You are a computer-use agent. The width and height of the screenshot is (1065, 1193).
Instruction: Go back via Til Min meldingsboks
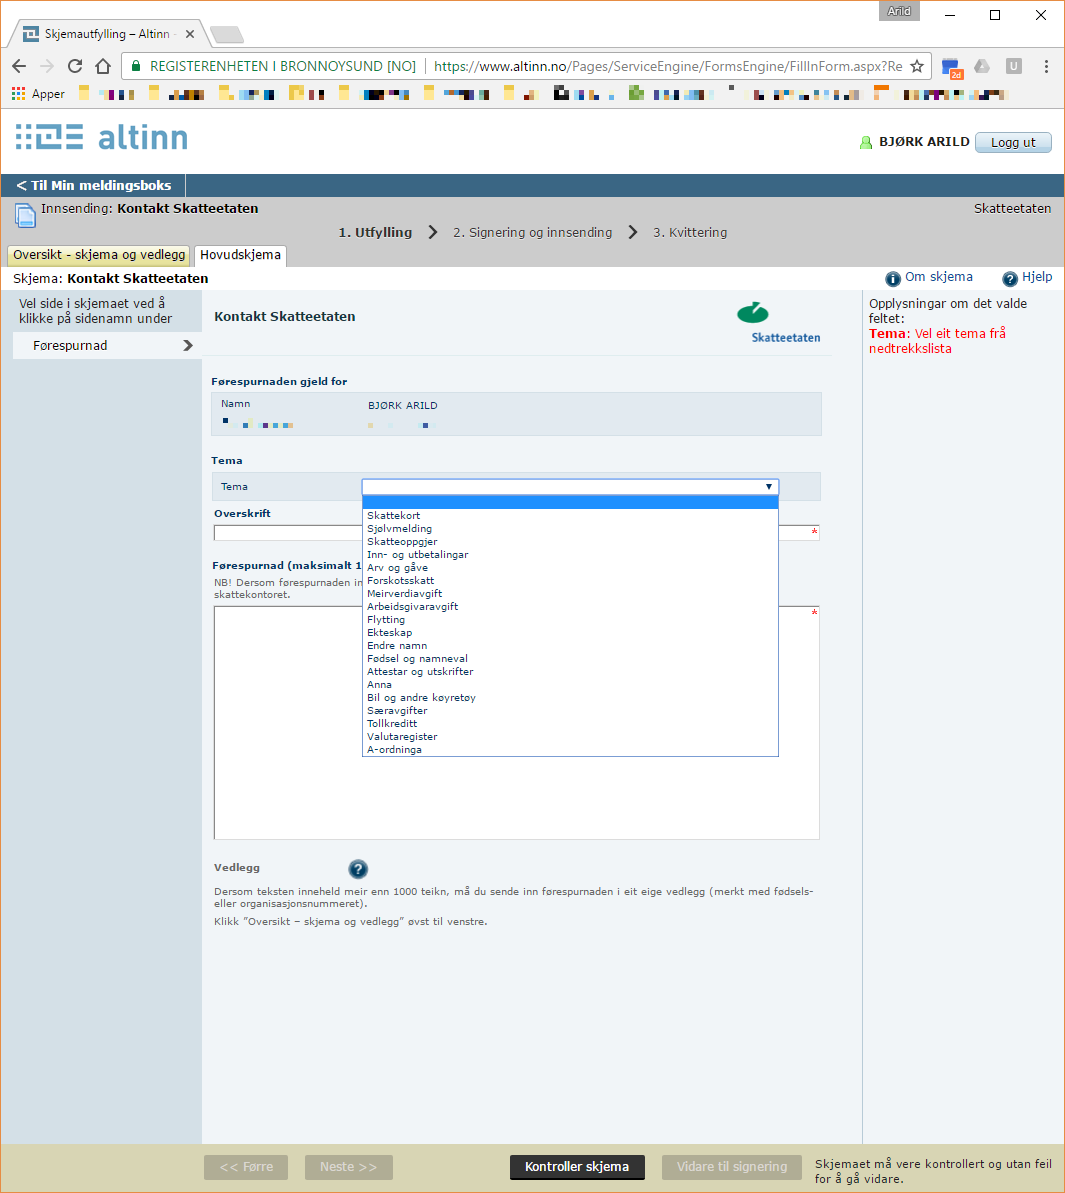tap(94, 185)
